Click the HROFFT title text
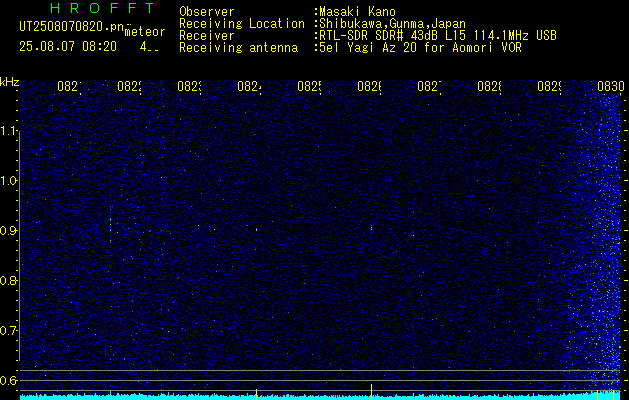The image size is (629, 400). [102, 8]
